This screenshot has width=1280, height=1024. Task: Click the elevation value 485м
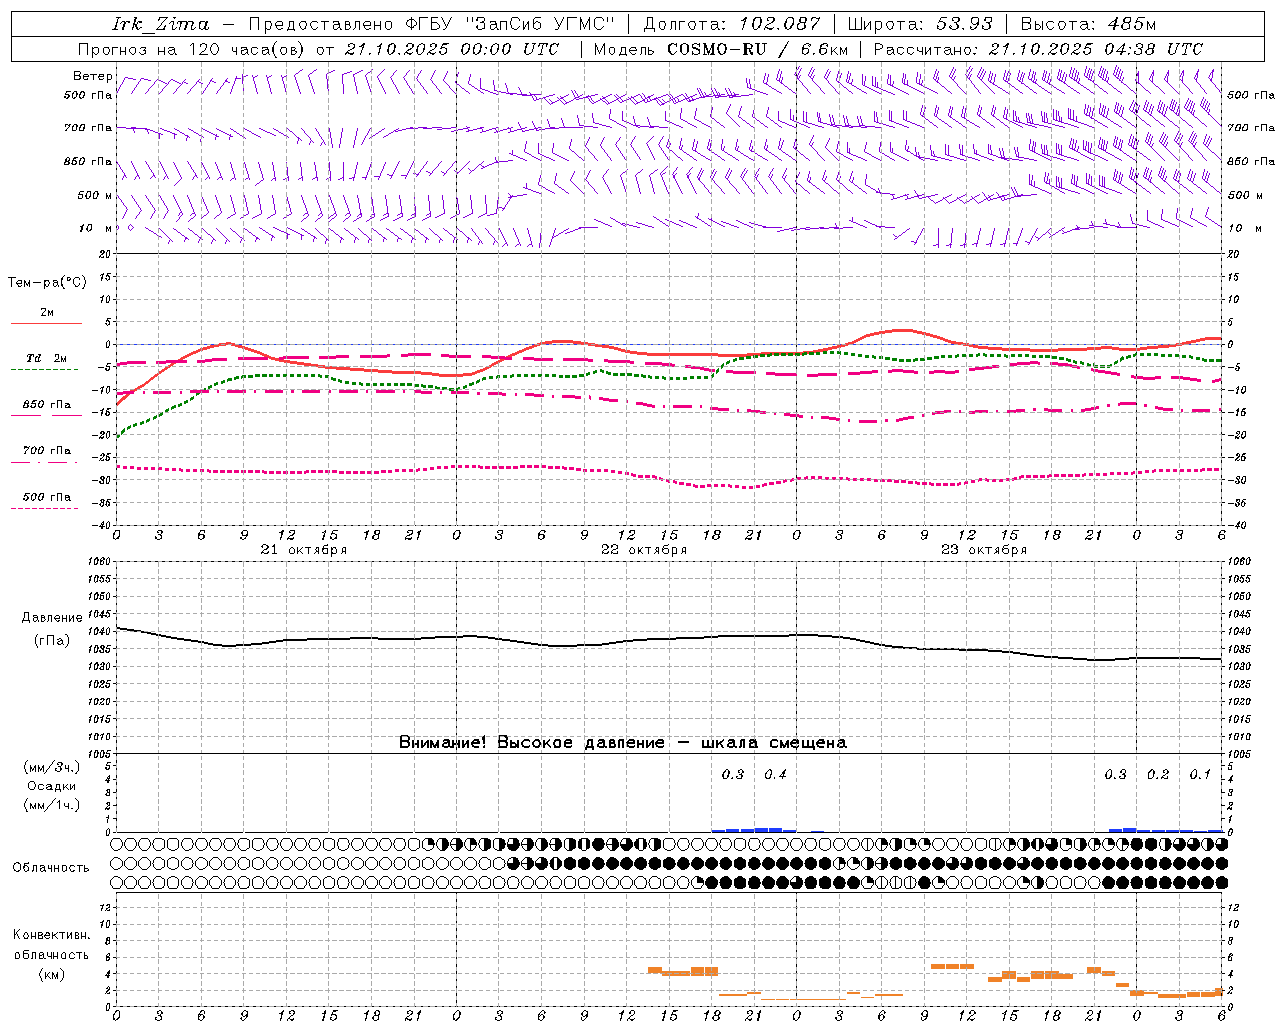1131,24
